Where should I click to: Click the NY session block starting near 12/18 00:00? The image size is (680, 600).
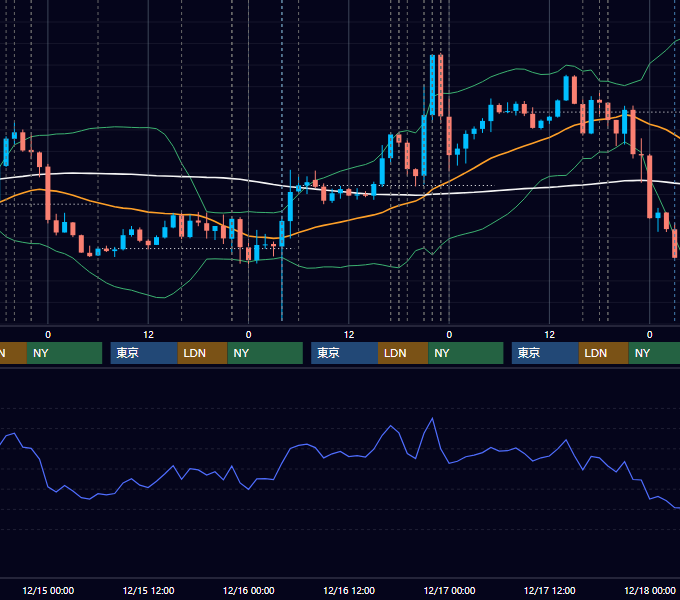pos(654,353)
